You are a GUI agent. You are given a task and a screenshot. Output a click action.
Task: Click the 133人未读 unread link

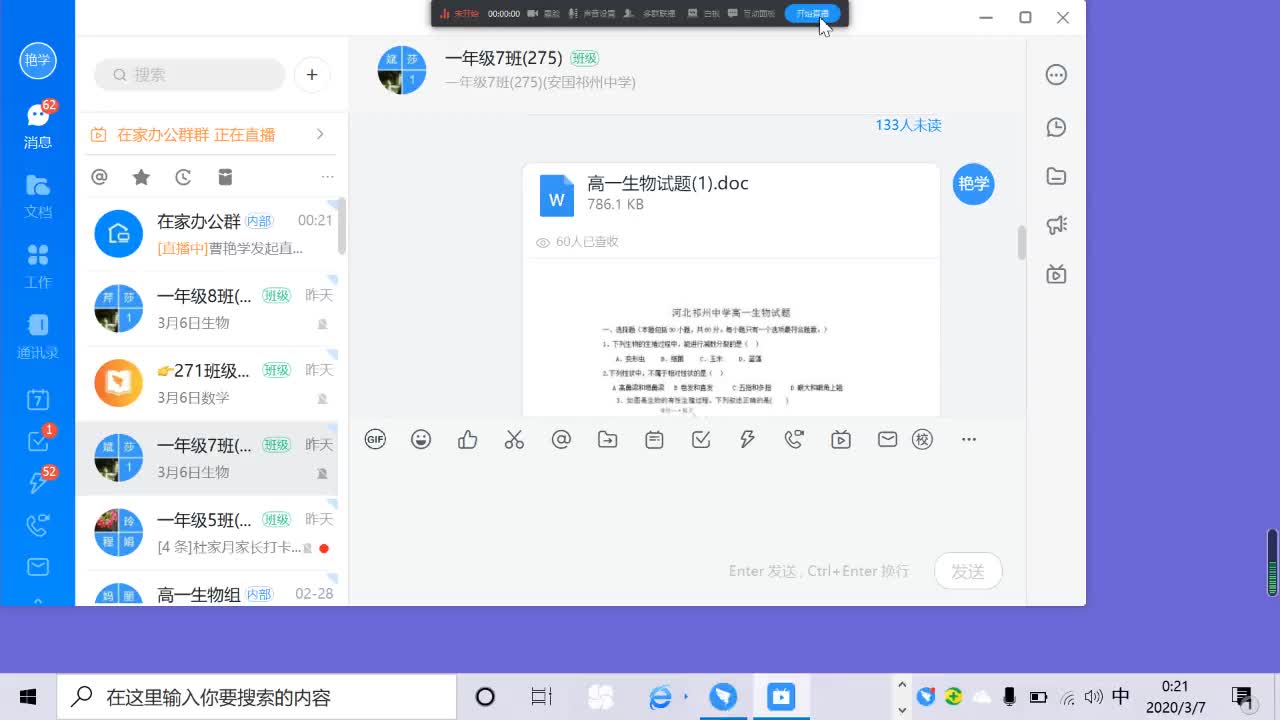[908, 125]
